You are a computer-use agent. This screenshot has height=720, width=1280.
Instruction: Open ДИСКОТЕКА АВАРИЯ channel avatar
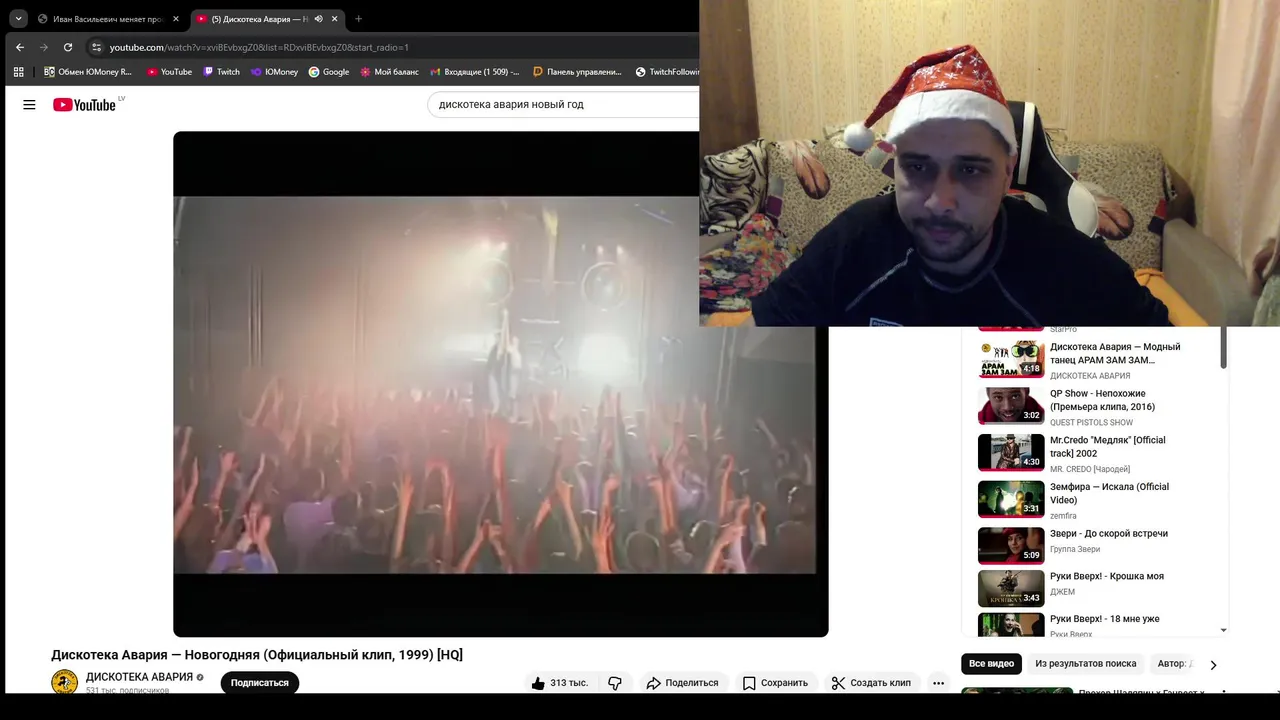coord(64,682)
